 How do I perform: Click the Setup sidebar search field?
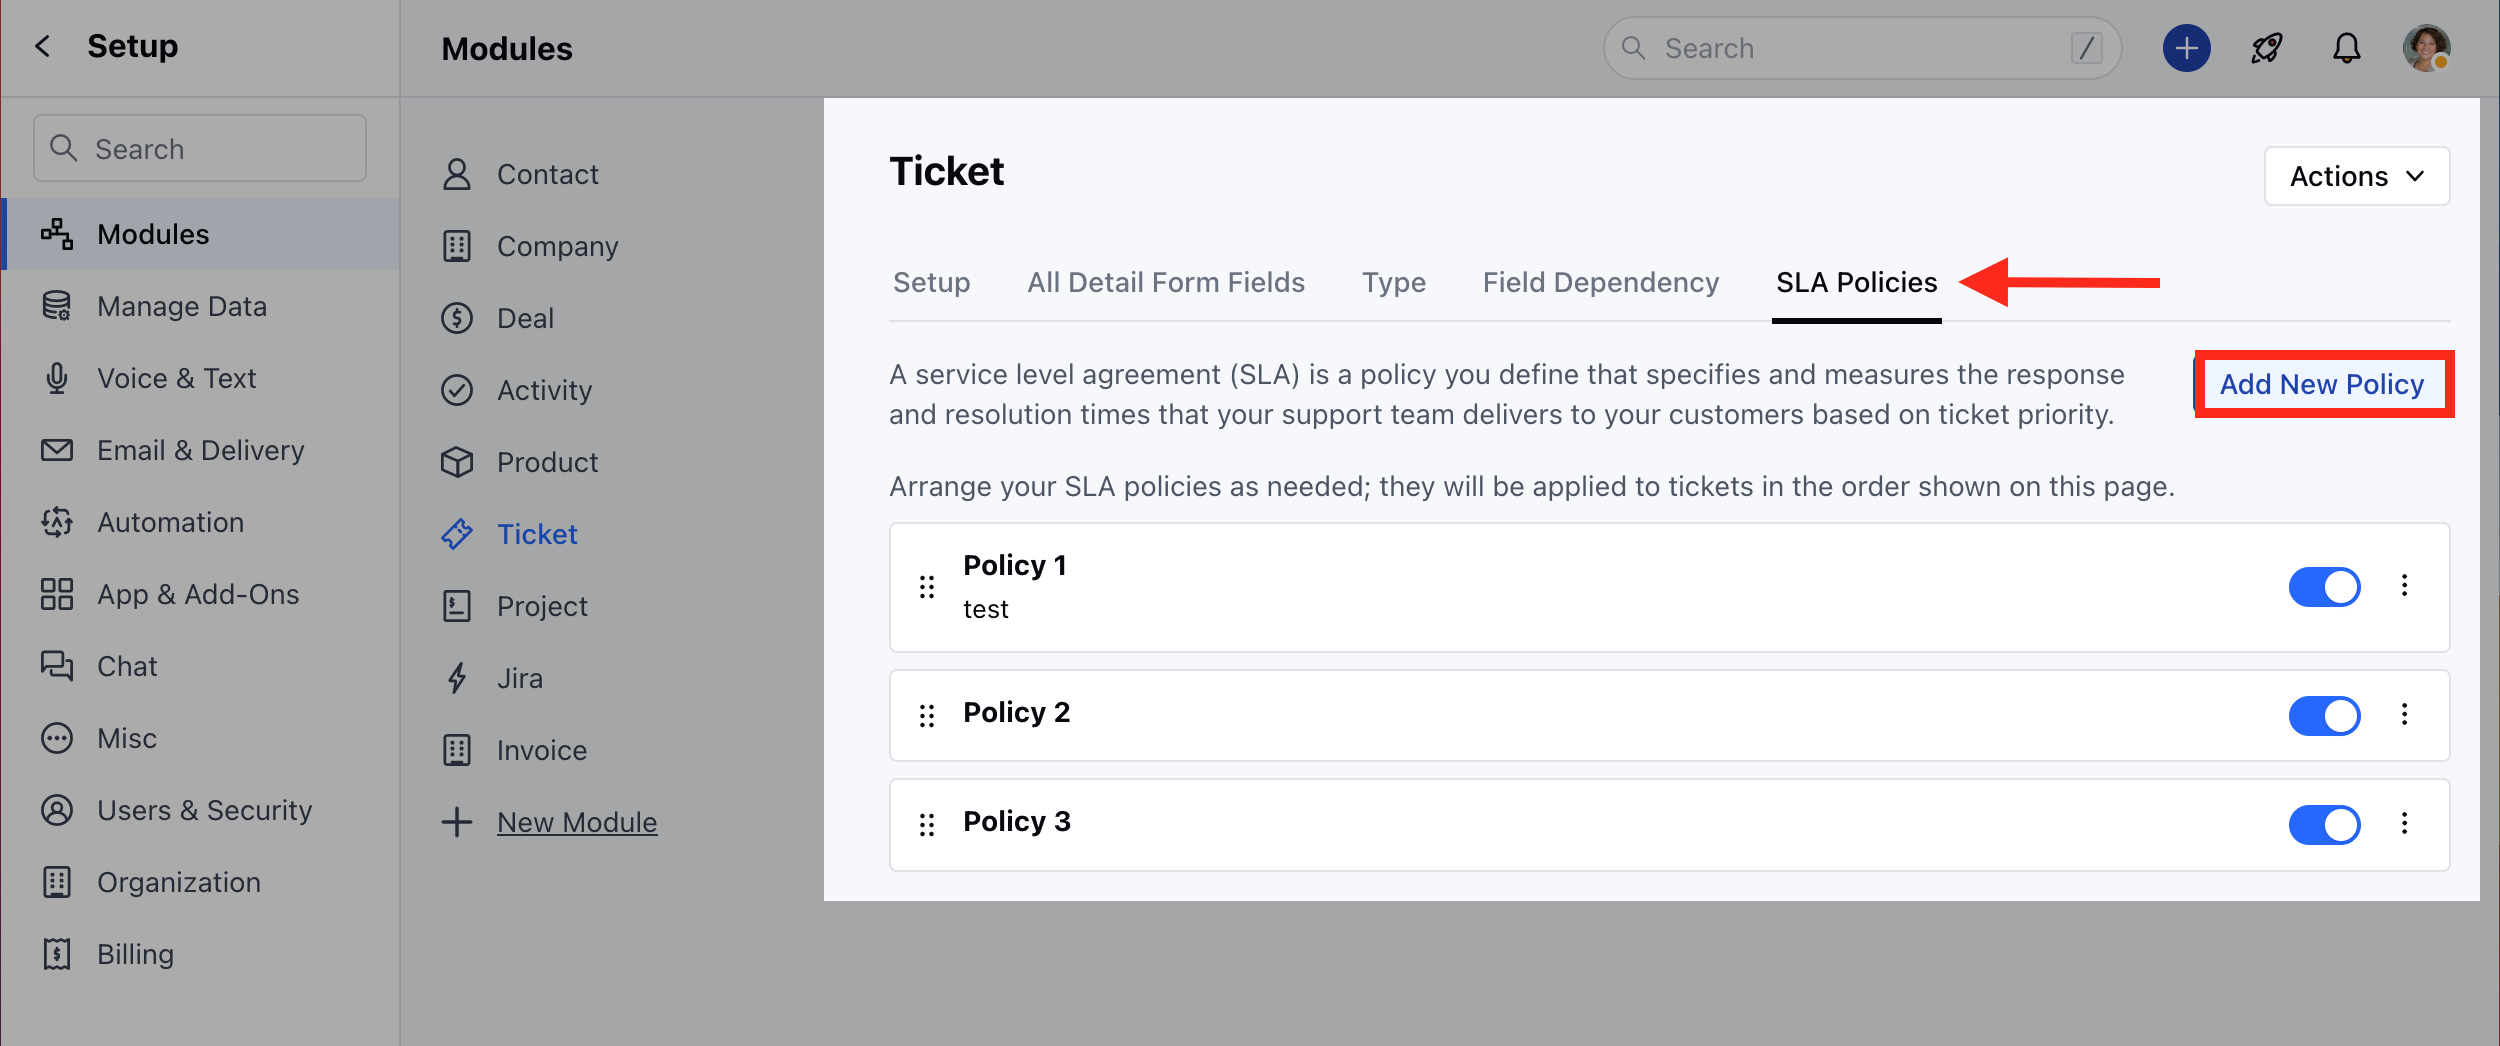(x=200, y=148)
